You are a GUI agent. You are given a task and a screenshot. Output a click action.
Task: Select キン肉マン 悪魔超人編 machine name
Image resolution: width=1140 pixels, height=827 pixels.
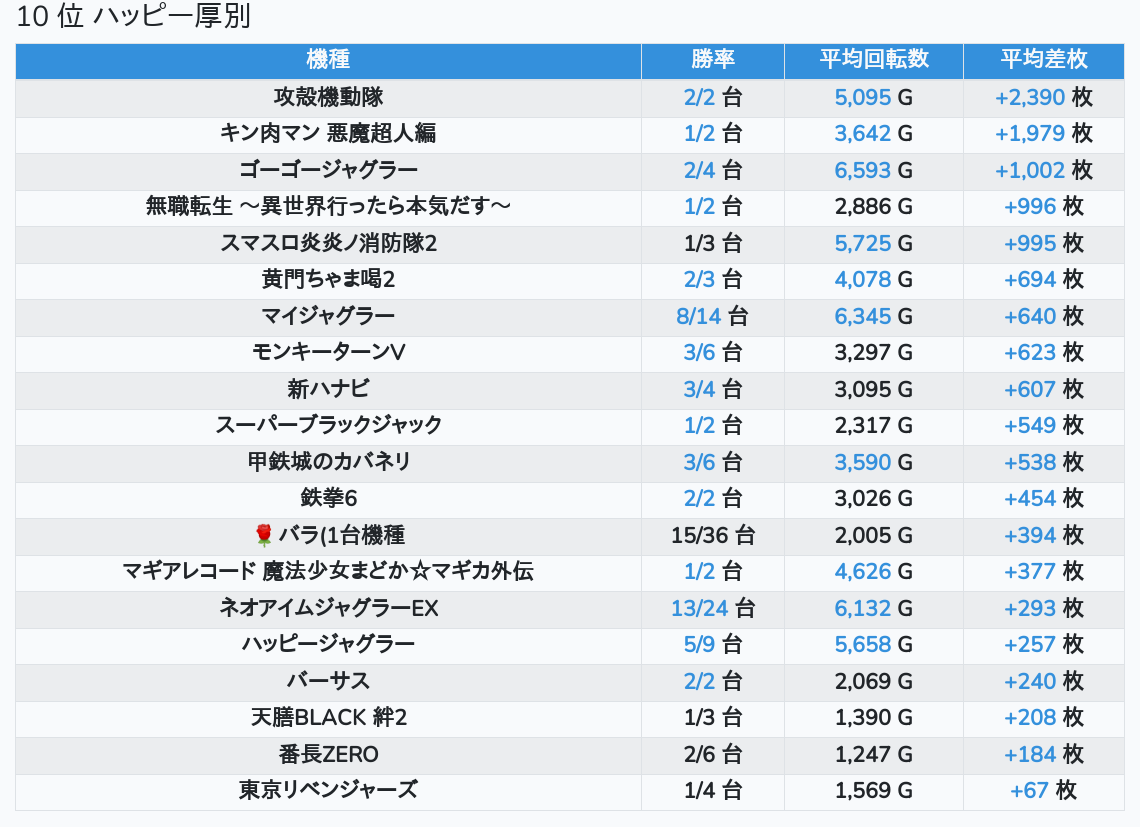point(328,134)
